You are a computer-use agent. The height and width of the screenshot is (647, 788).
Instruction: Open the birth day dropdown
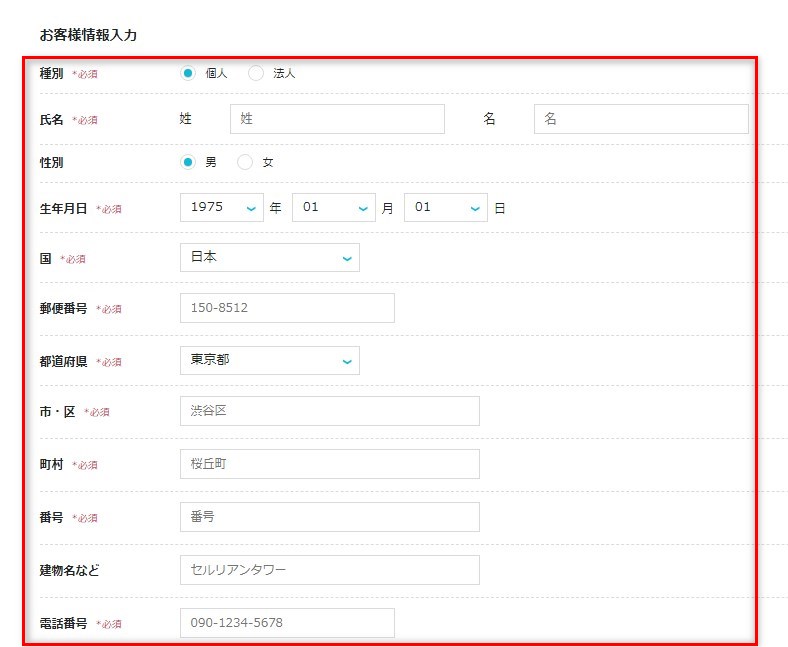[x=446, y=207]
